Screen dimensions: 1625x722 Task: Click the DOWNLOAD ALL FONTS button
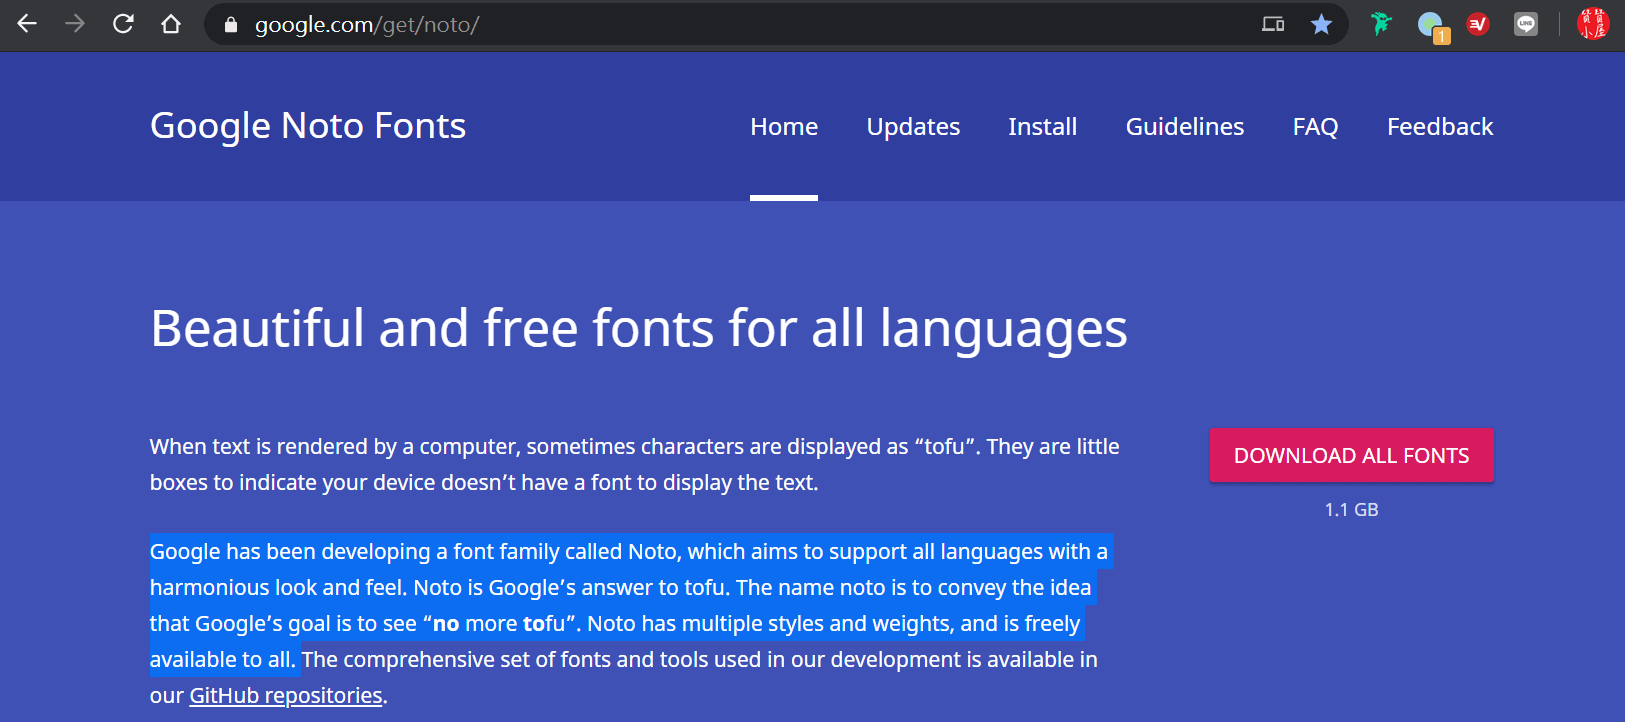[x=1351, y=455]
